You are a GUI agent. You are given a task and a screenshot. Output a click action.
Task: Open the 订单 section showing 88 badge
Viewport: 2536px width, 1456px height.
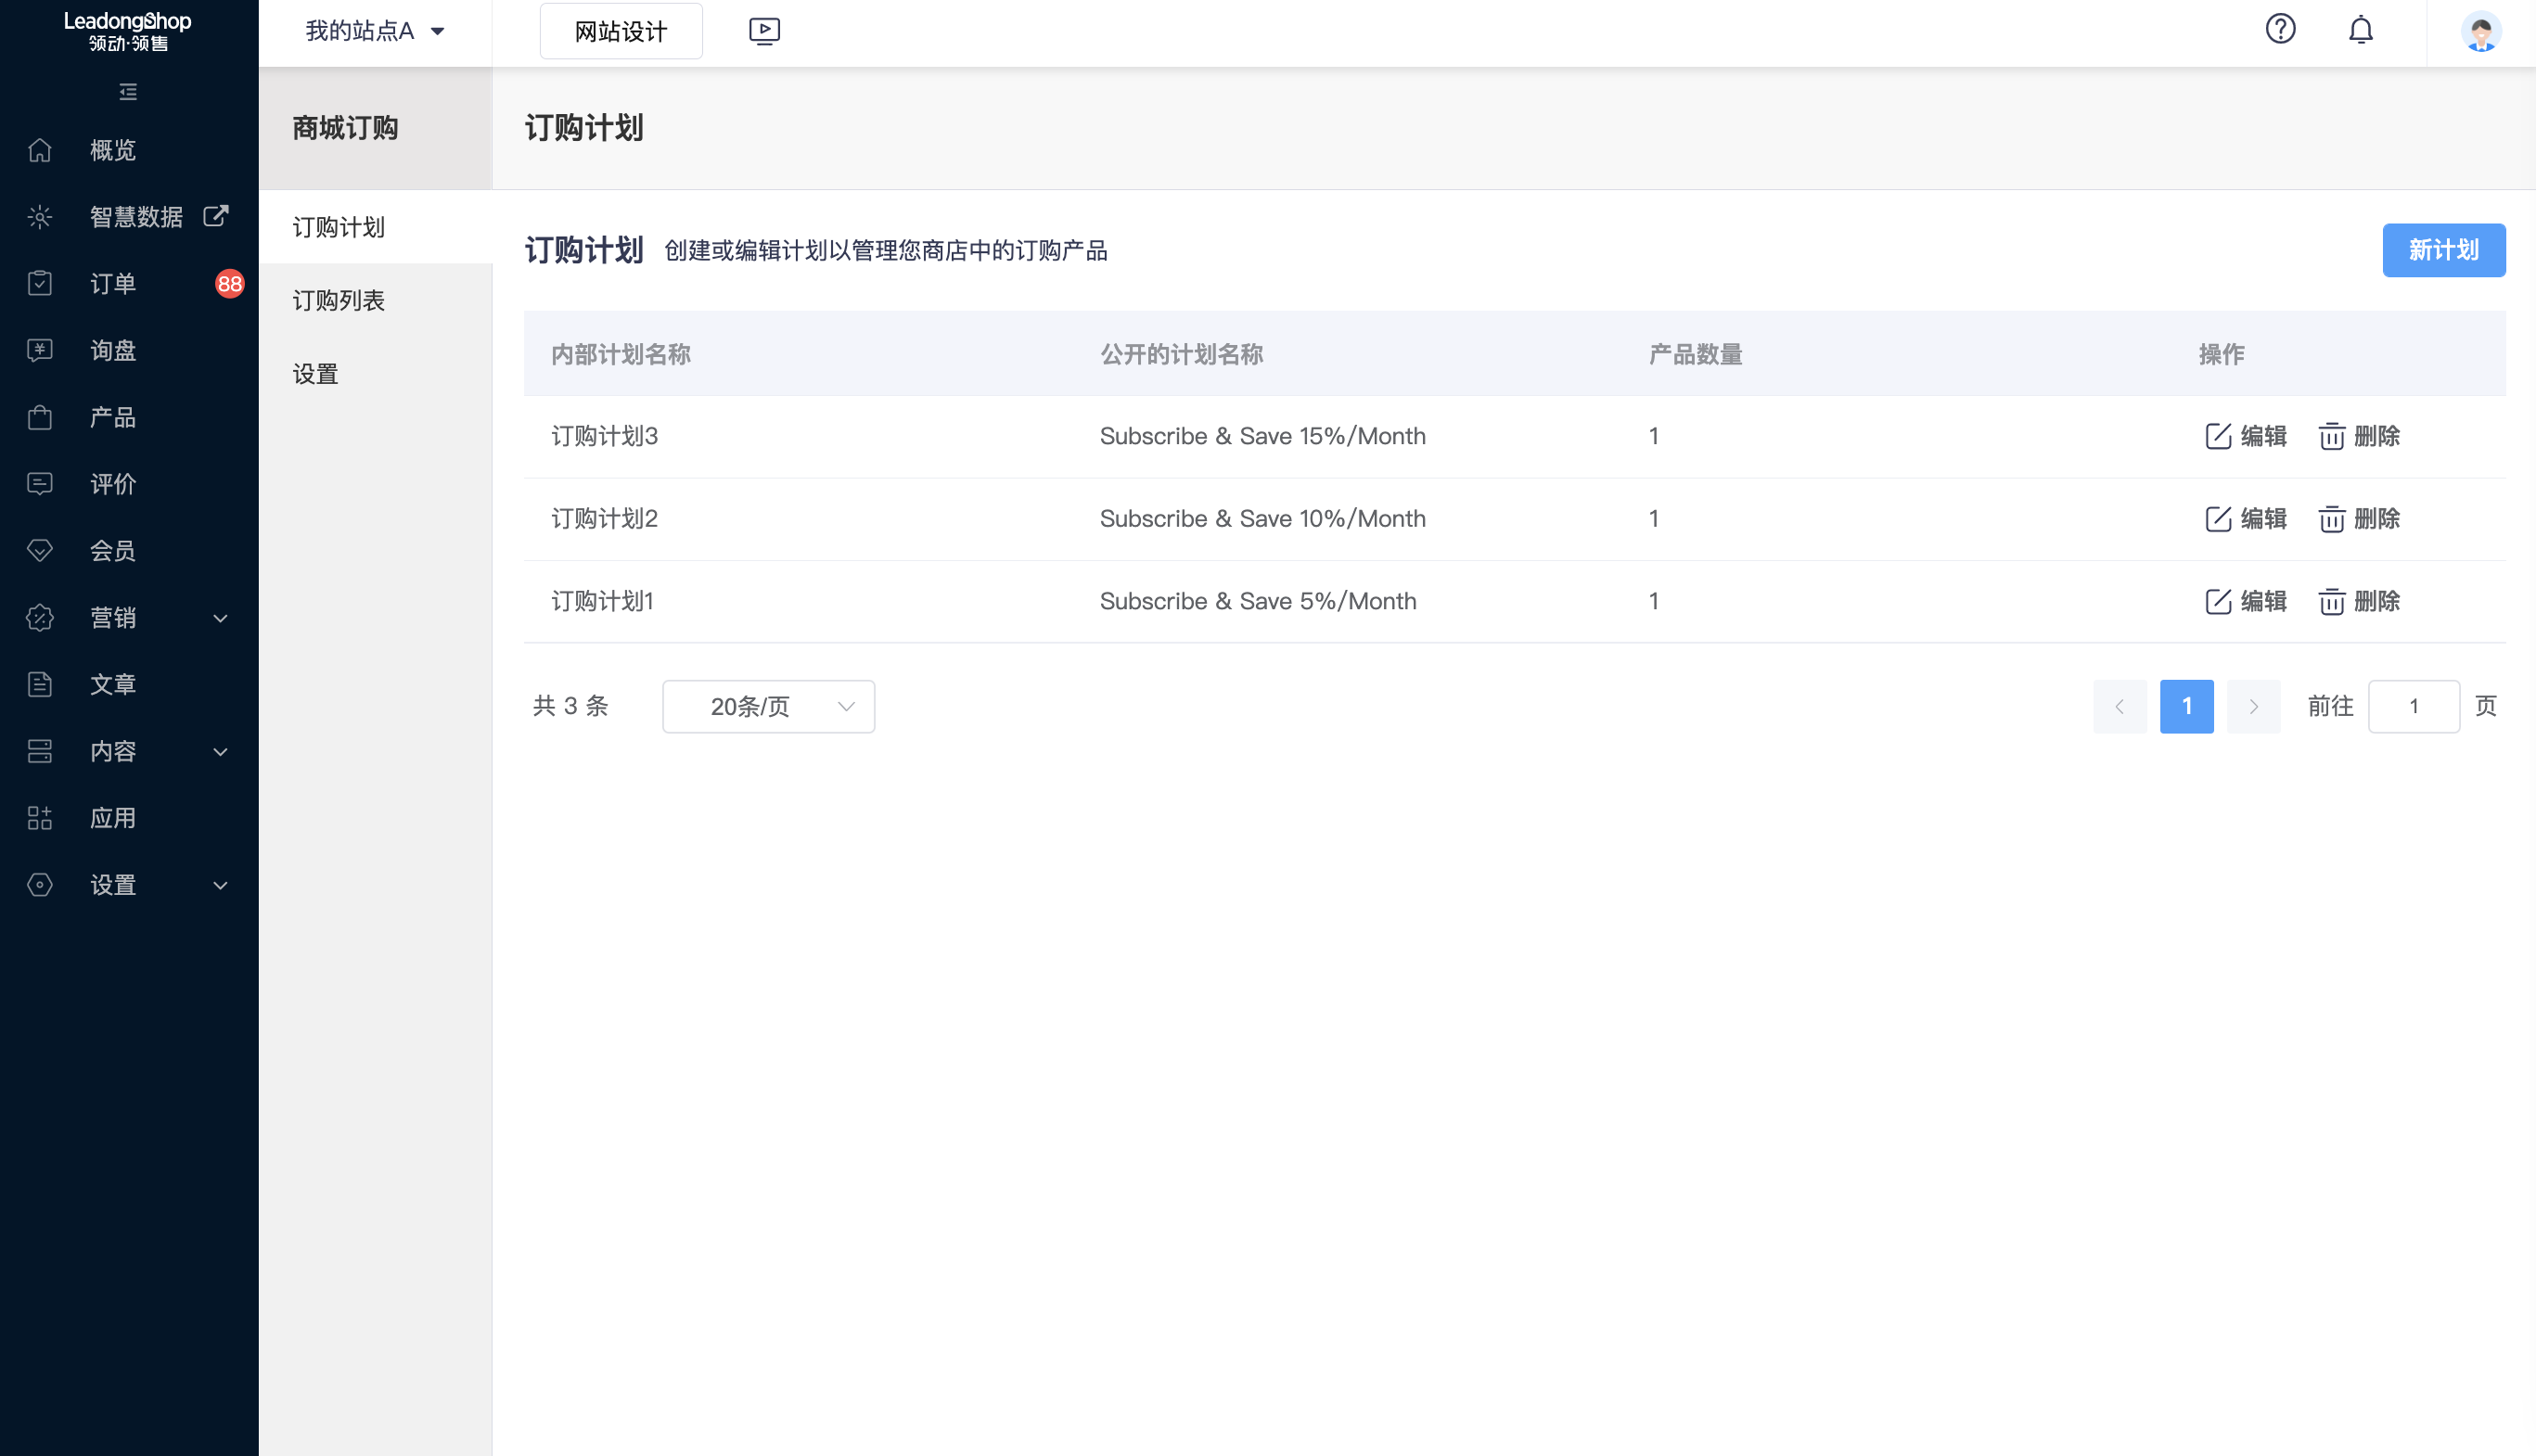[113, 283]
